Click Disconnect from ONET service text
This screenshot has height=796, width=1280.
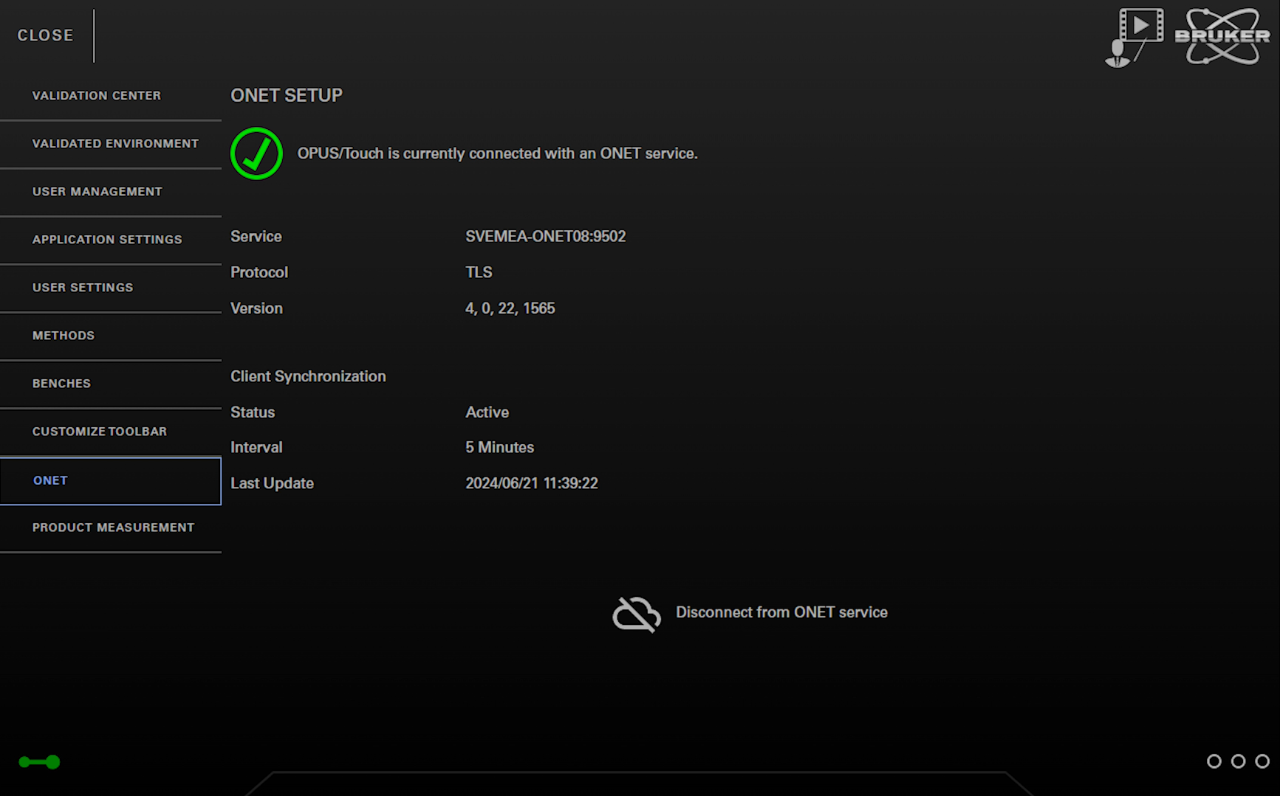coord(781,613)
